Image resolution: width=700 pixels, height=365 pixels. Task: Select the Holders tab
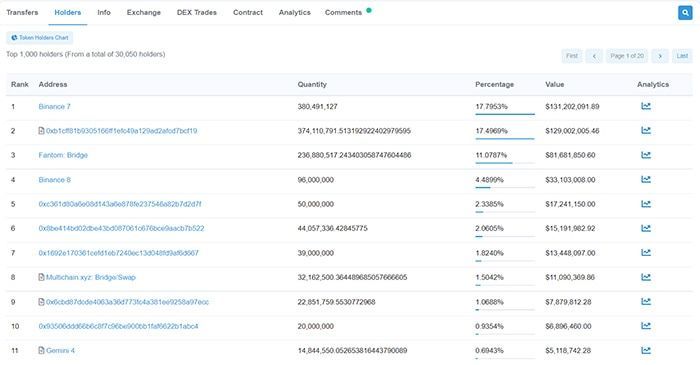click(x=68, y=12)
